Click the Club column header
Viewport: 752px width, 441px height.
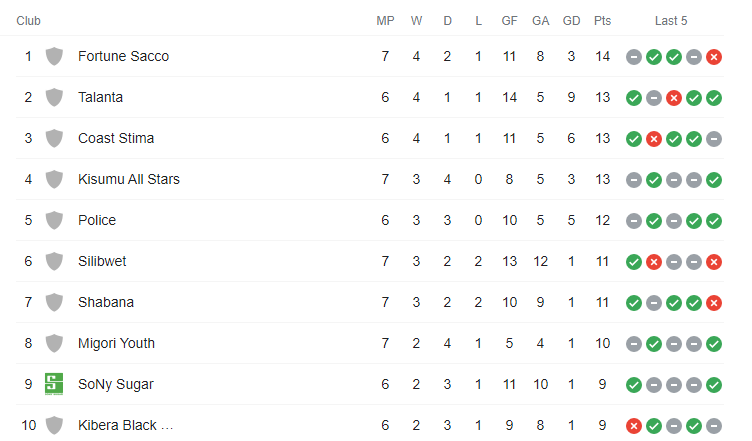pyautogui.click(x=28, y=21)
